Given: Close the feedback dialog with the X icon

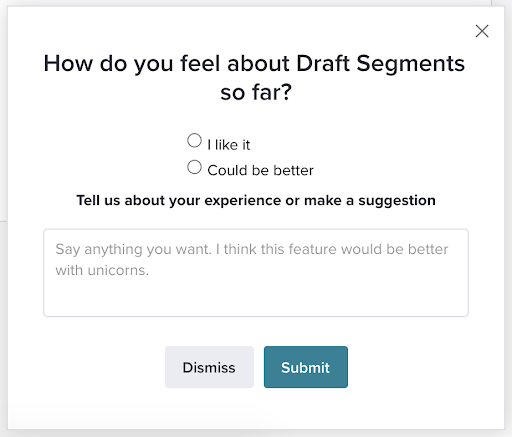Looking at the screenshot, I should 482,31.
